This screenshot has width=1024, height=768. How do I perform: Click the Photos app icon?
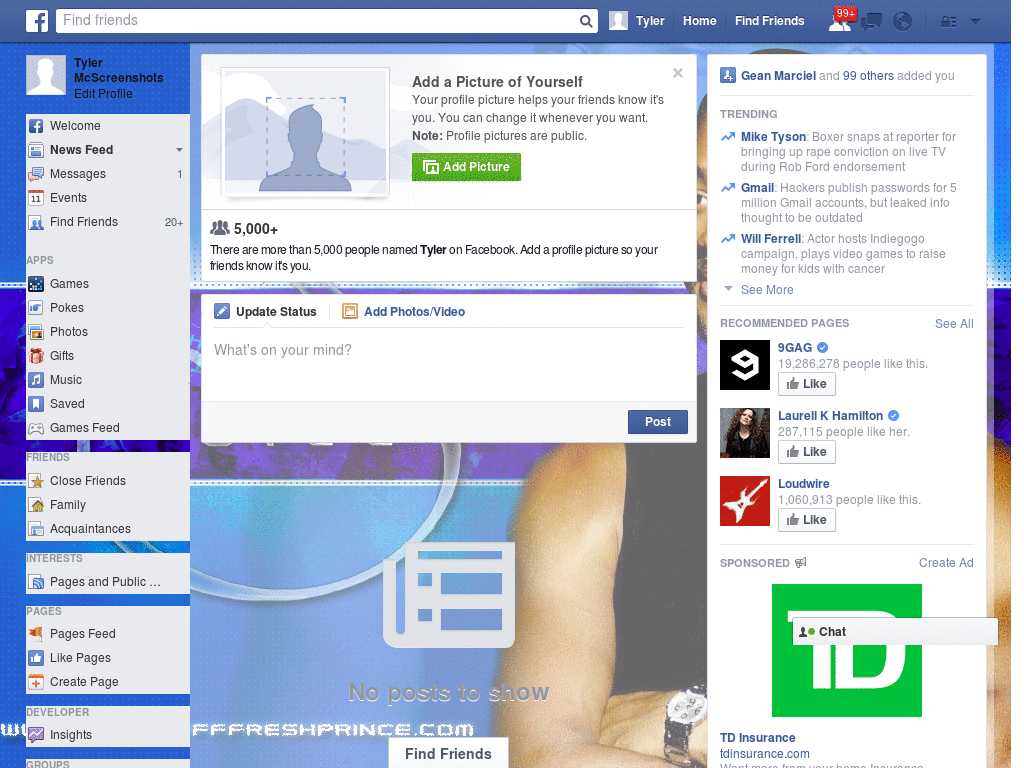(x=36, y=332)
